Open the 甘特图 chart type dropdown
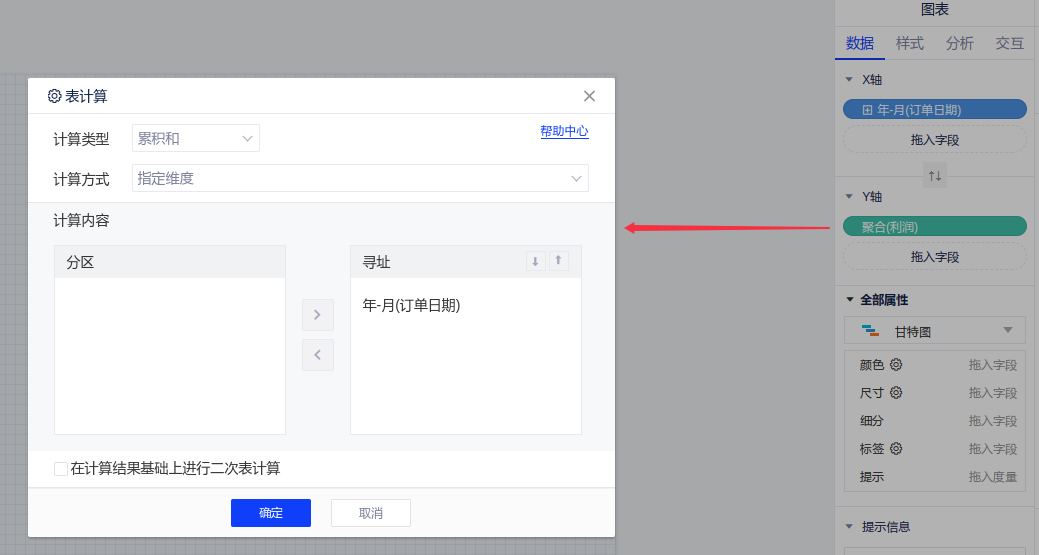 935,331
